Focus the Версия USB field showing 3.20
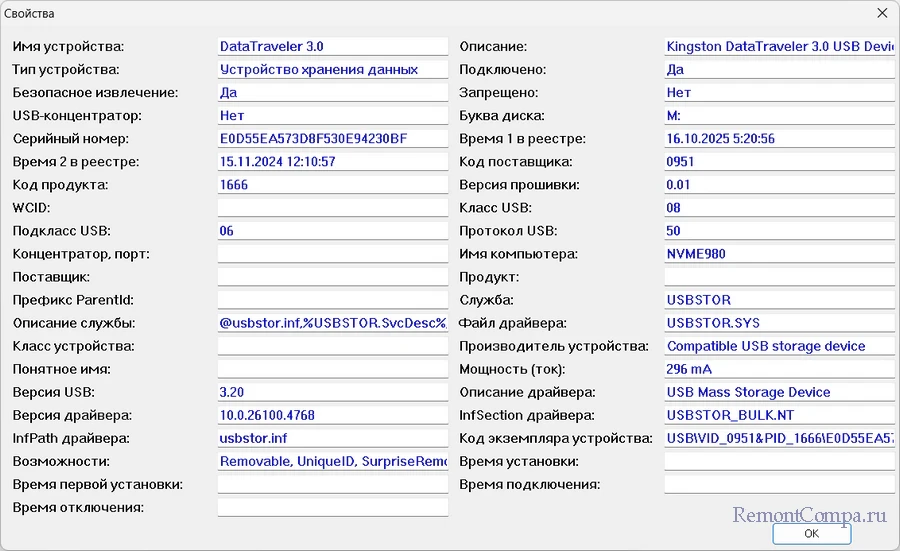 [x=332, y=393]
